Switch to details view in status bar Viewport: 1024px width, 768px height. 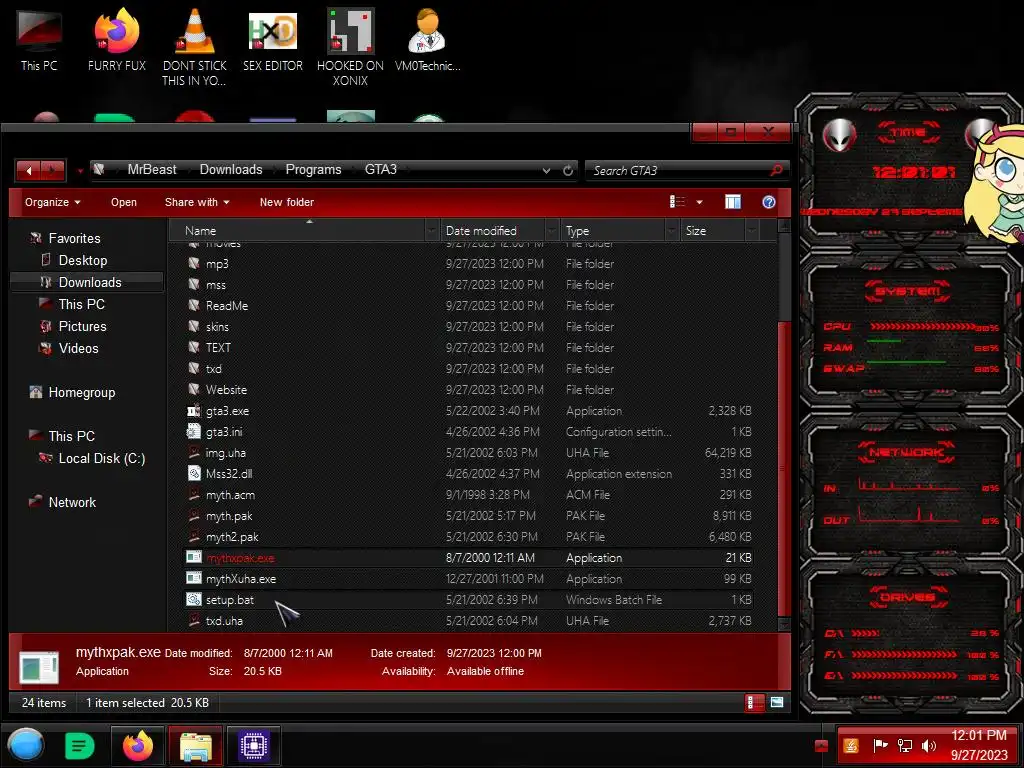pos(754,703)
